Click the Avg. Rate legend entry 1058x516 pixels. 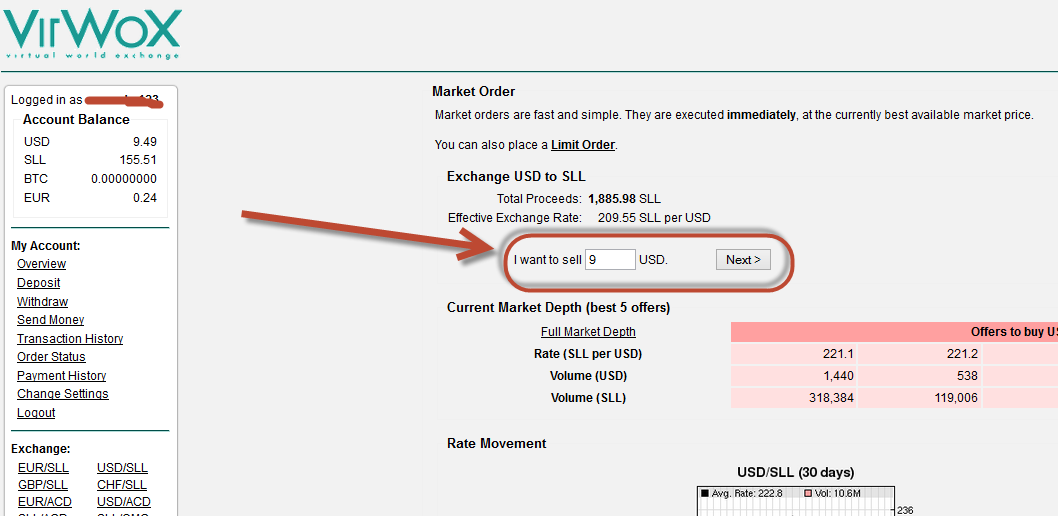coord(742,494)
